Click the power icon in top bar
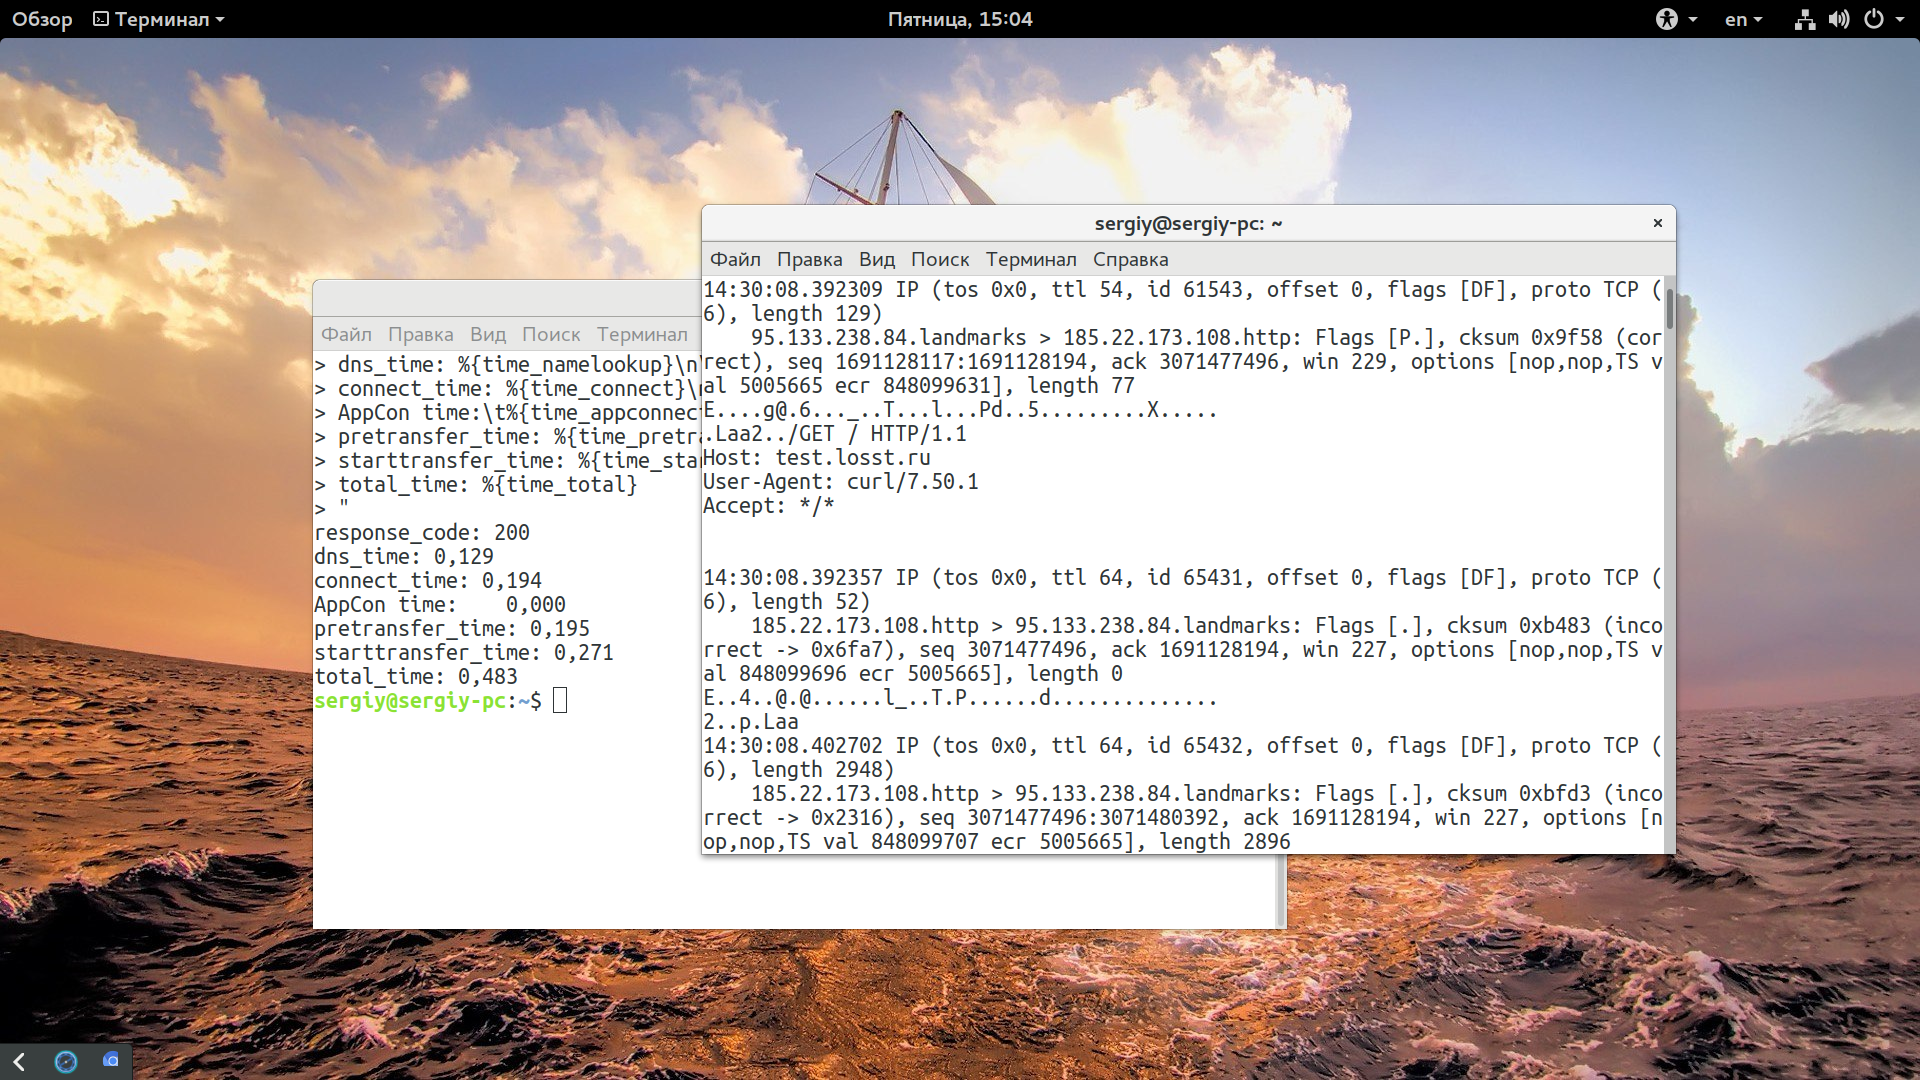This screenshot has width=1920, height=1080. tap(1874, 19)
